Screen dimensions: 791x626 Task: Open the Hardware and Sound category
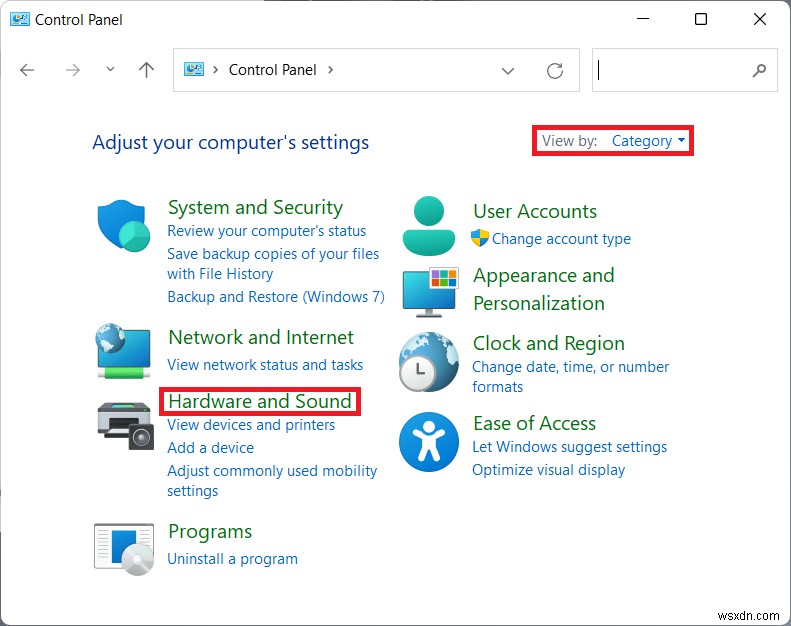point(260,401)
